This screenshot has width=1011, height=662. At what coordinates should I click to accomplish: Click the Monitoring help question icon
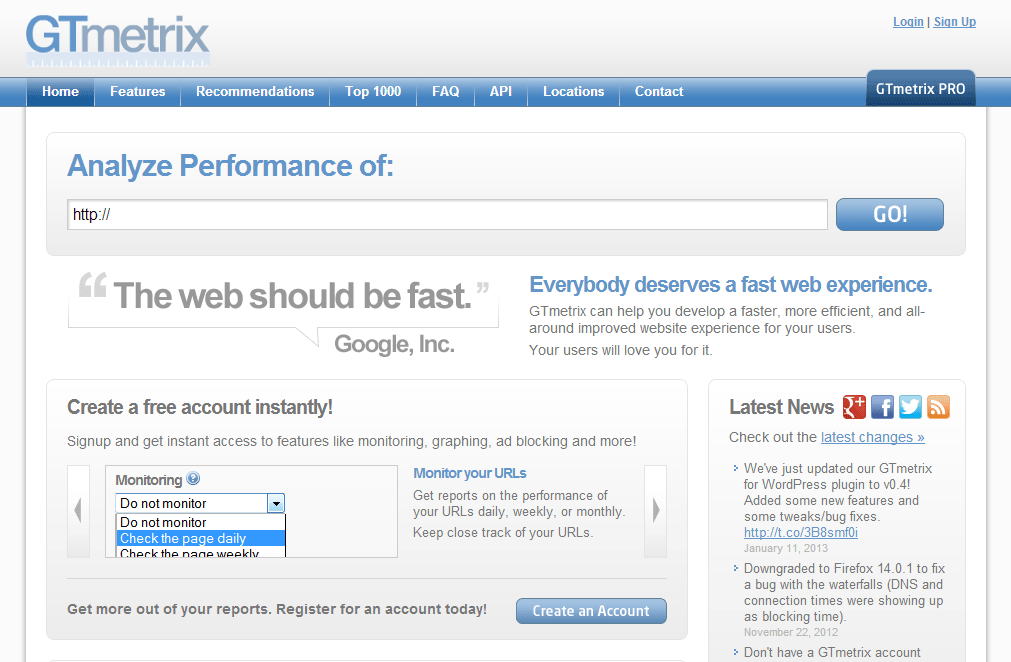pyautogui.click(x=193, y=478)
